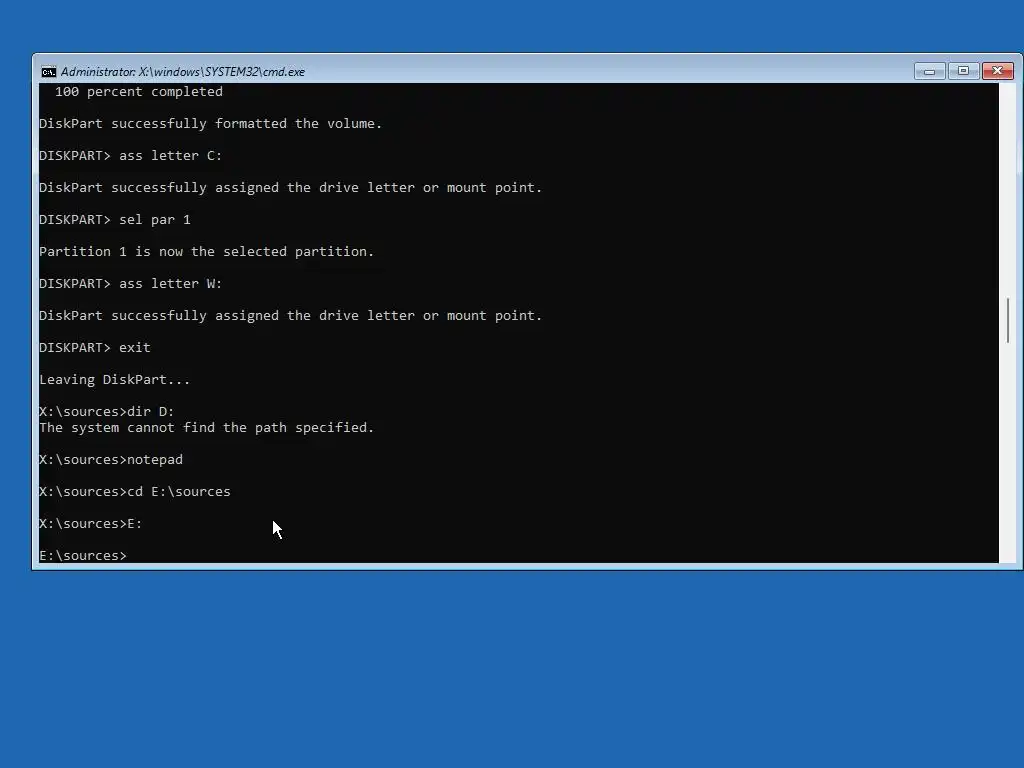Click the "X:\sources>notepad" line
The height and width of the screenshot is (768, 1024).
111,460
